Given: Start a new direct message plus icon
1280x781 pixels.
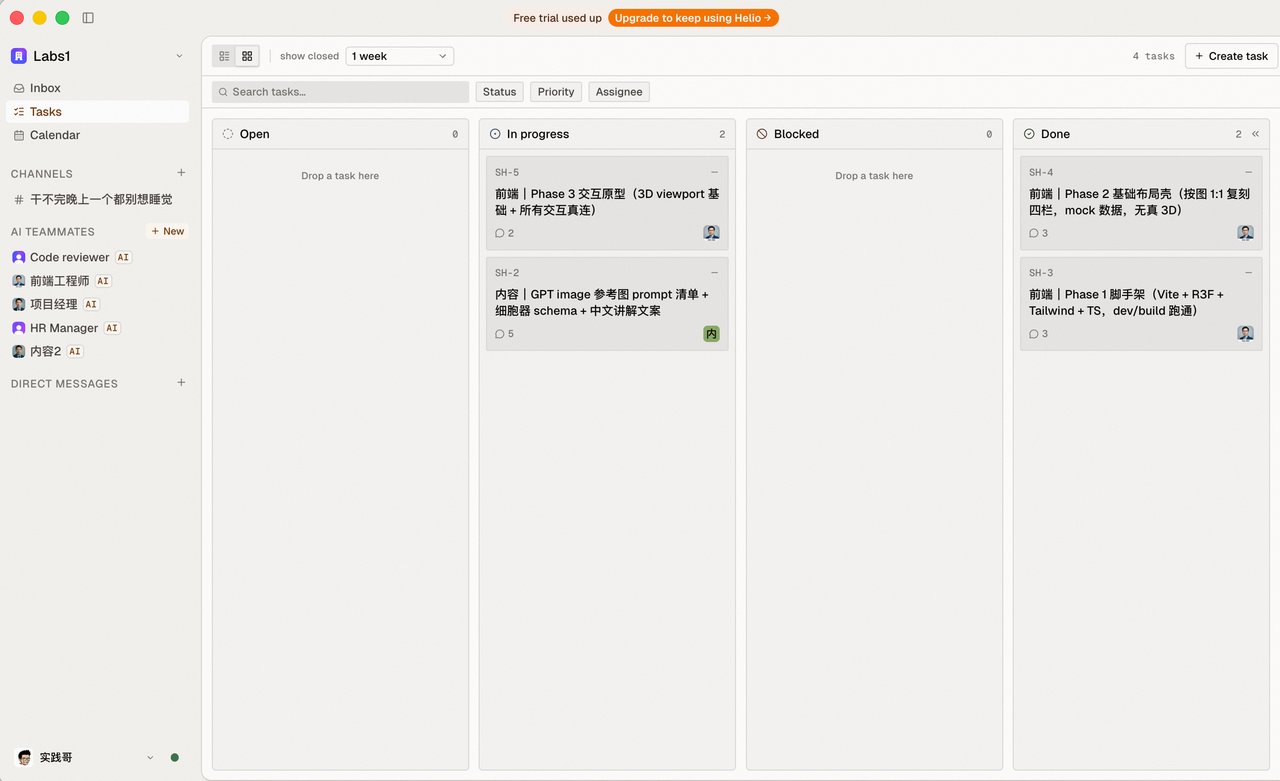Looking at the screenshot, I should pos(181,383).
